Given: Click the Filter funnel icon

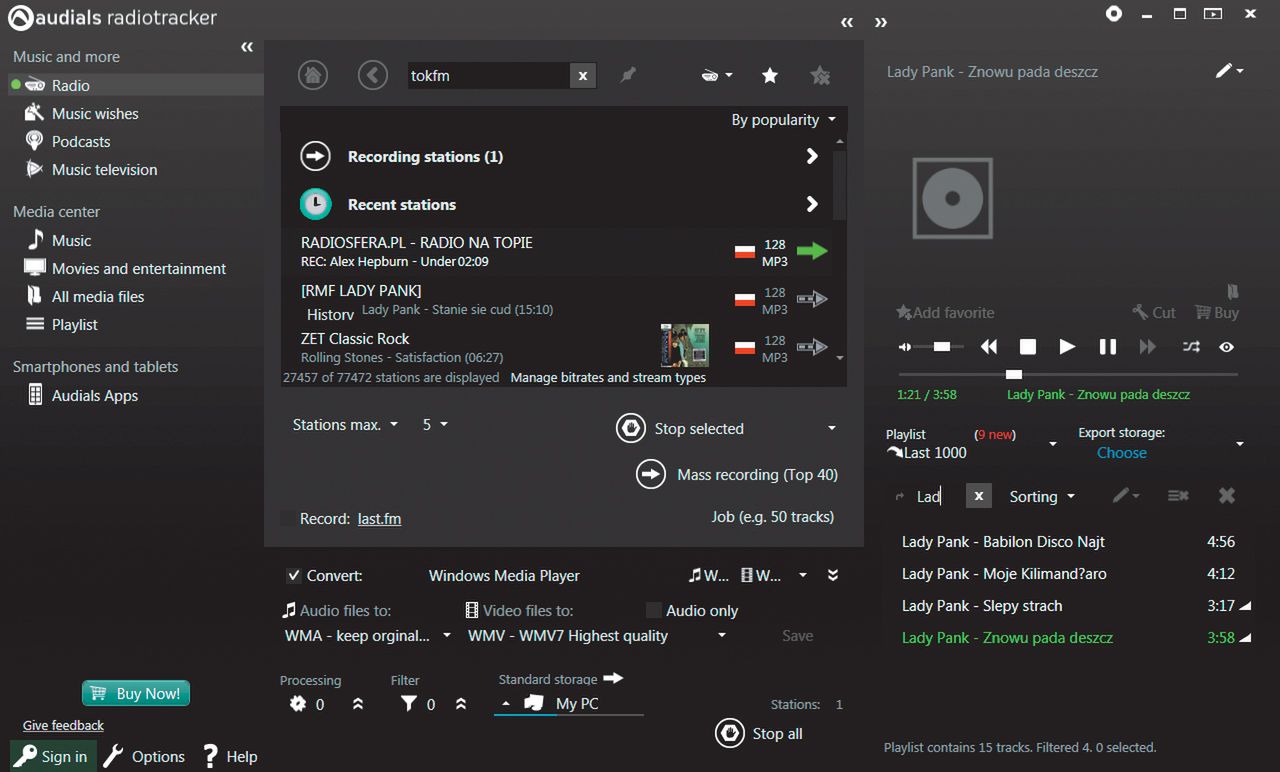Looking at the screenshot, I should pyautogui.click(x=408, y=704).
